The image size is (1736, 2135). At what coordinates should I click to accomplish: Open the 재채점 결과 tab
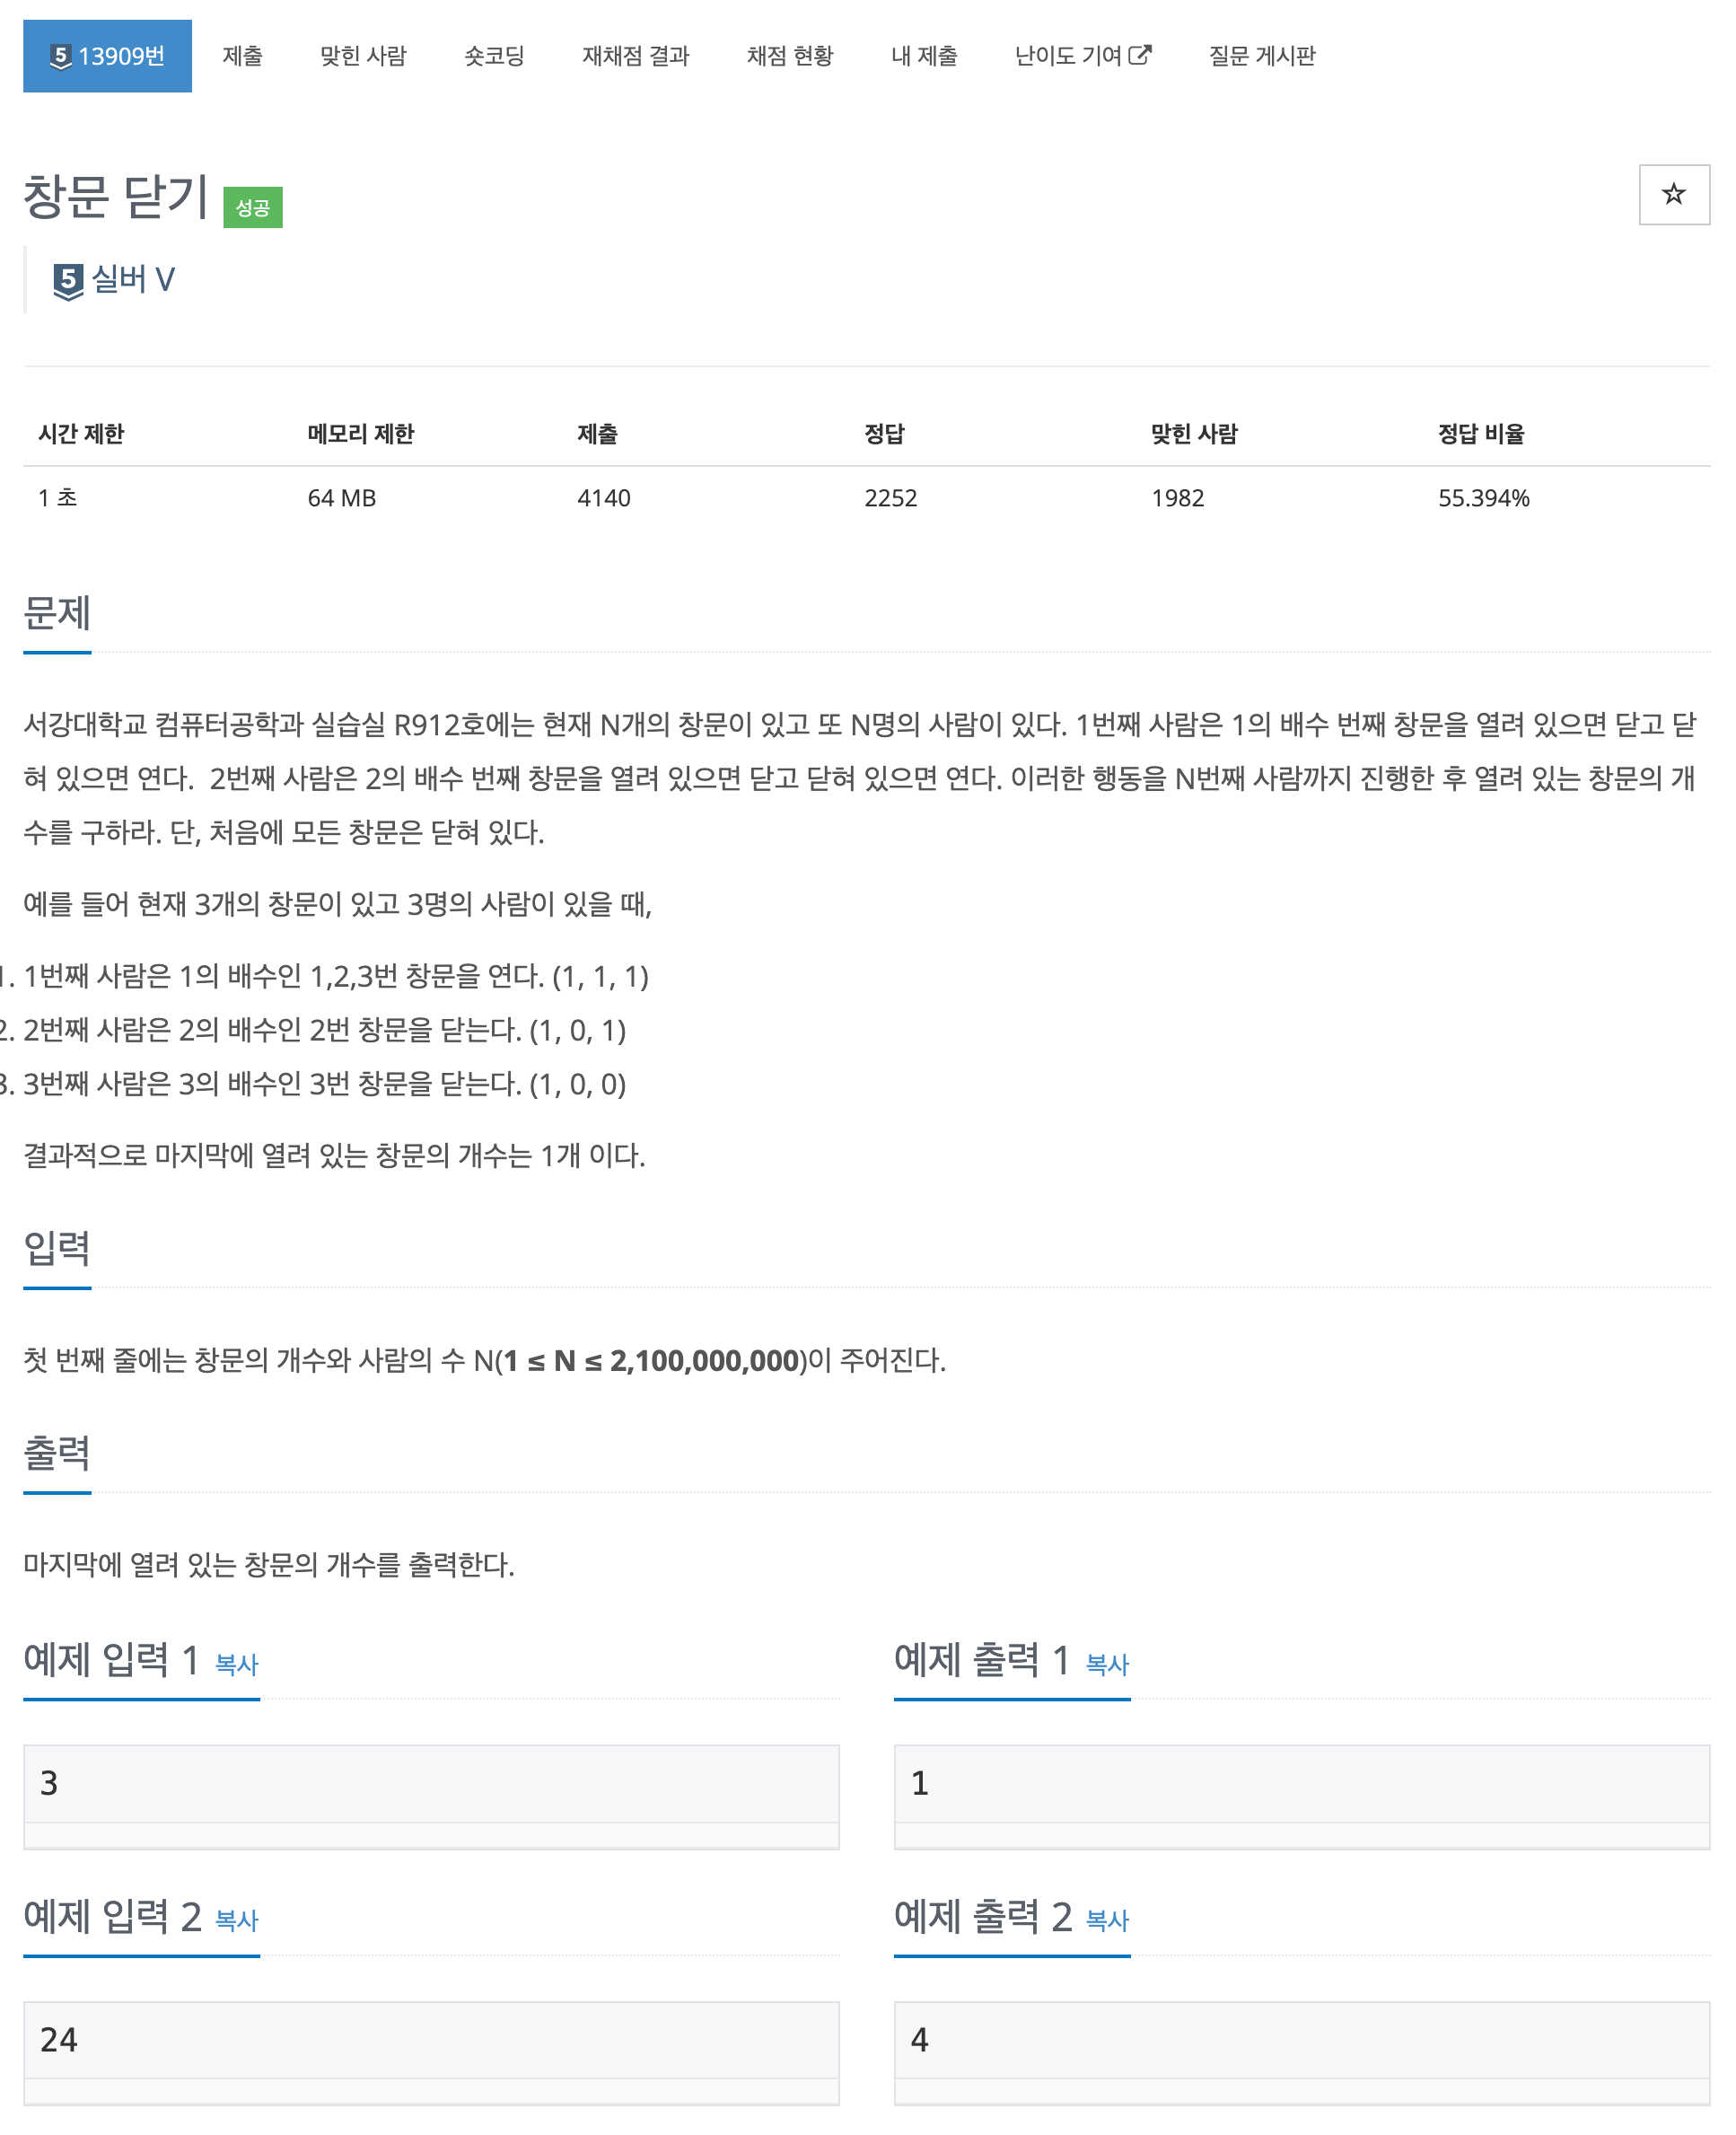tap(636, 56)
